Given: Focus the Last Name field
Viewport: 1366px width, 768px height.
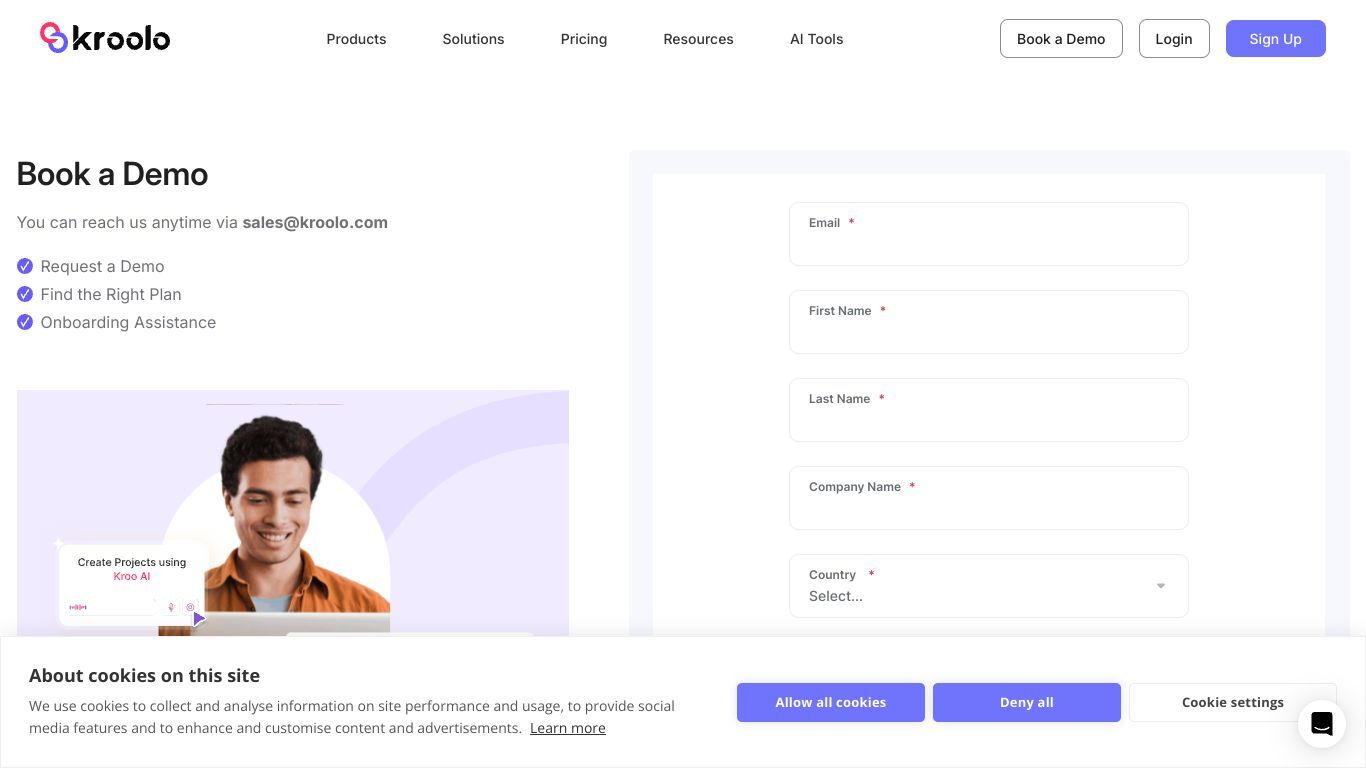Looking at the screenshot, I should pyautogui.click(x=989, y=410).
